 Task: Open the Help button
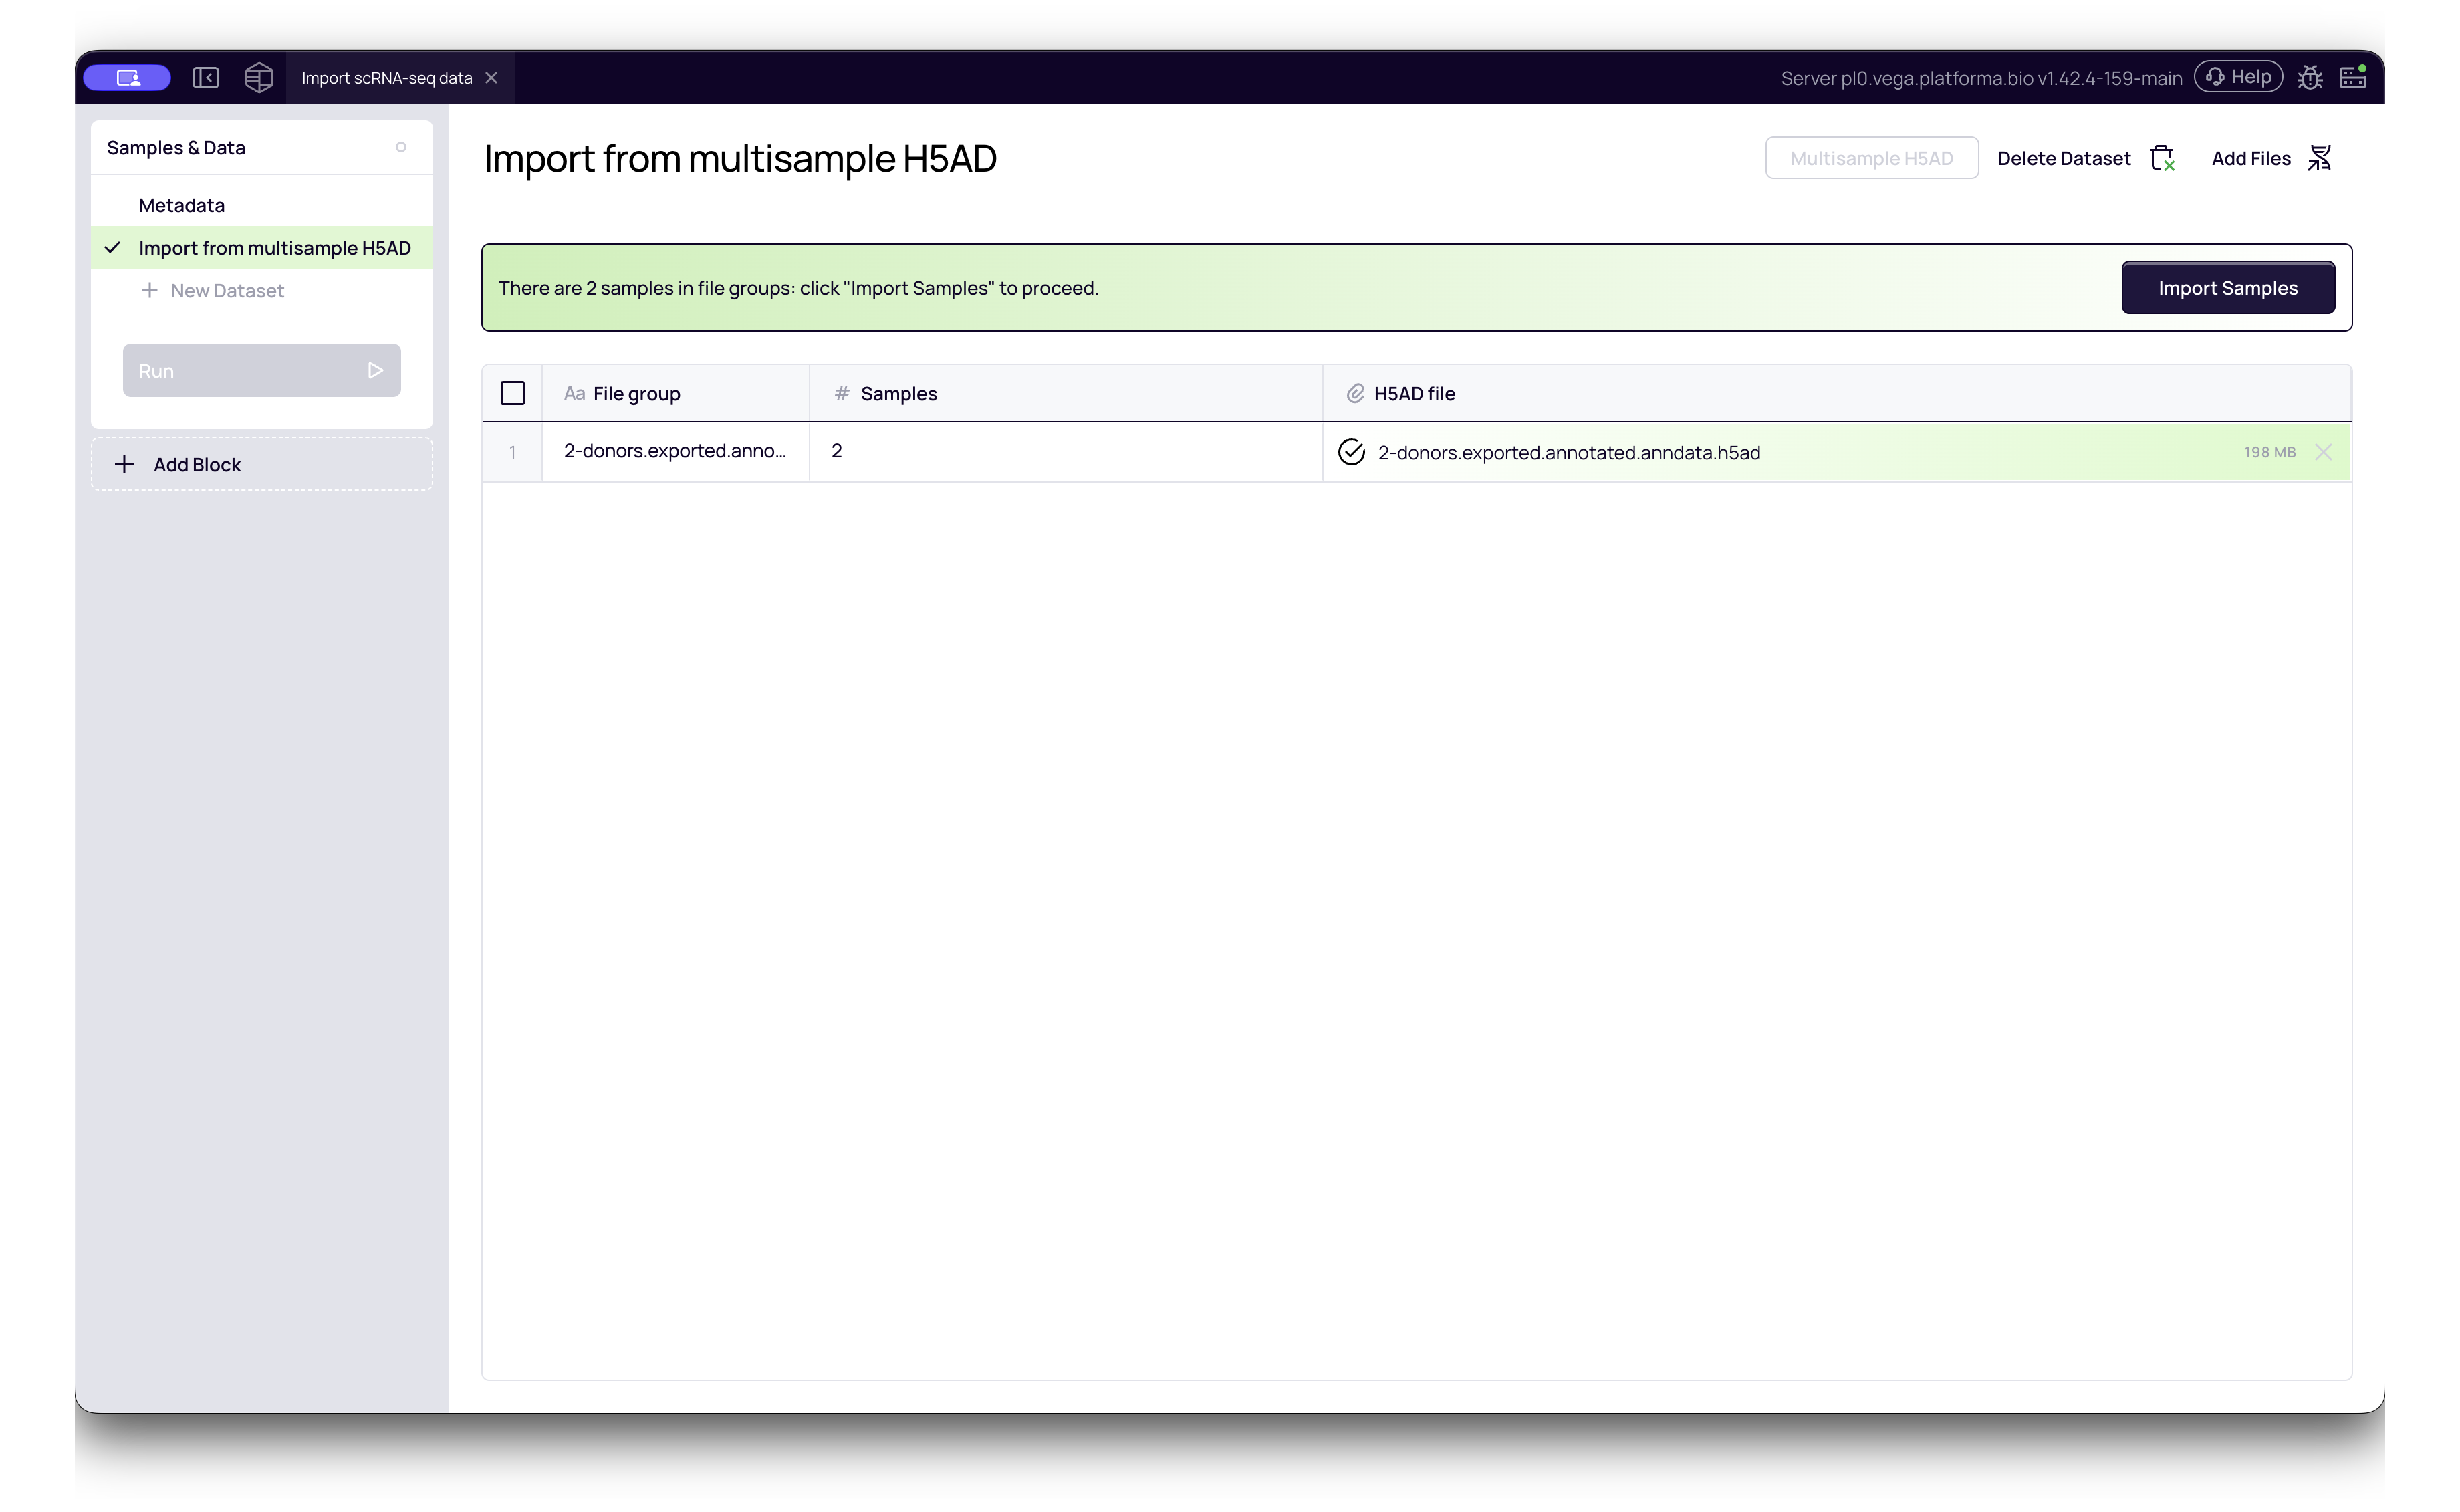pyautogui.click(x=2238, y=77)
